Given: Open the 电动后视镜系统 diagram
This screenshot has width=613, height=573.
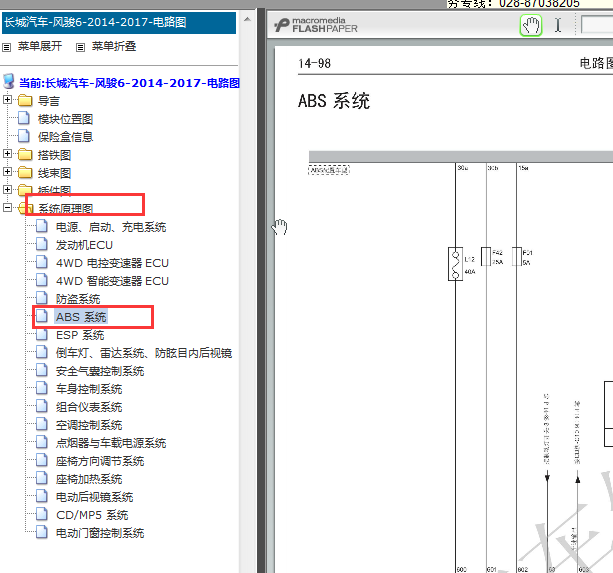Looking at the screenshot, I should (x=95, y=497).
